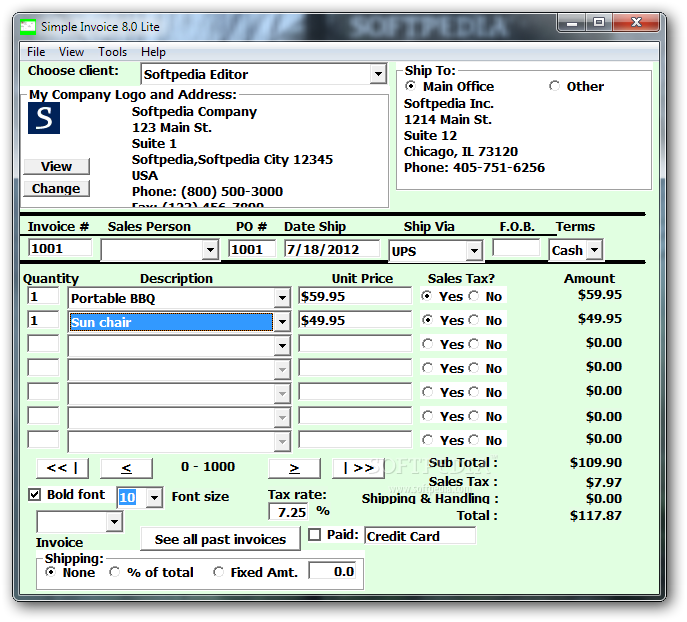This screenshot has height=622, width=687.
Task: Select Yes sales tax for Sun chair
Action: coord(427,320)
